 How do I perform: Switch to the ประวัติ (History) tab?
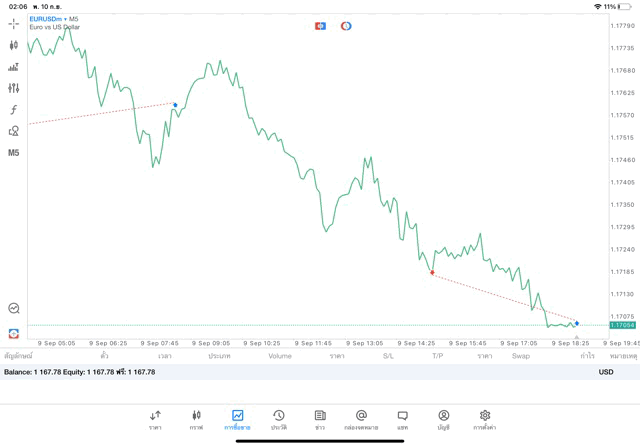(278, 420)
